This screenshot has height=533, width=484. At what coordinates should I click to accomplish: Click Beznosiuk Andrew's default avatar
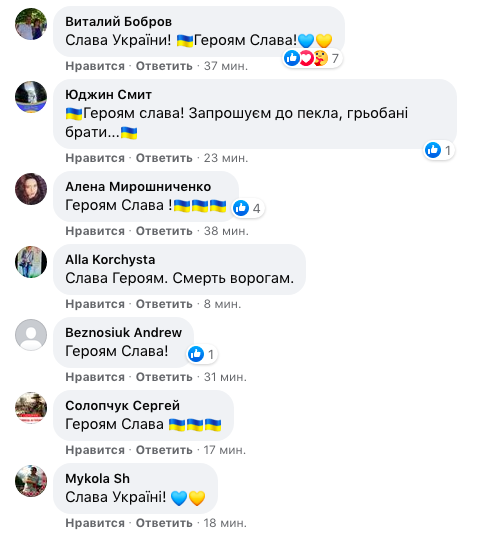pos(31,335)
